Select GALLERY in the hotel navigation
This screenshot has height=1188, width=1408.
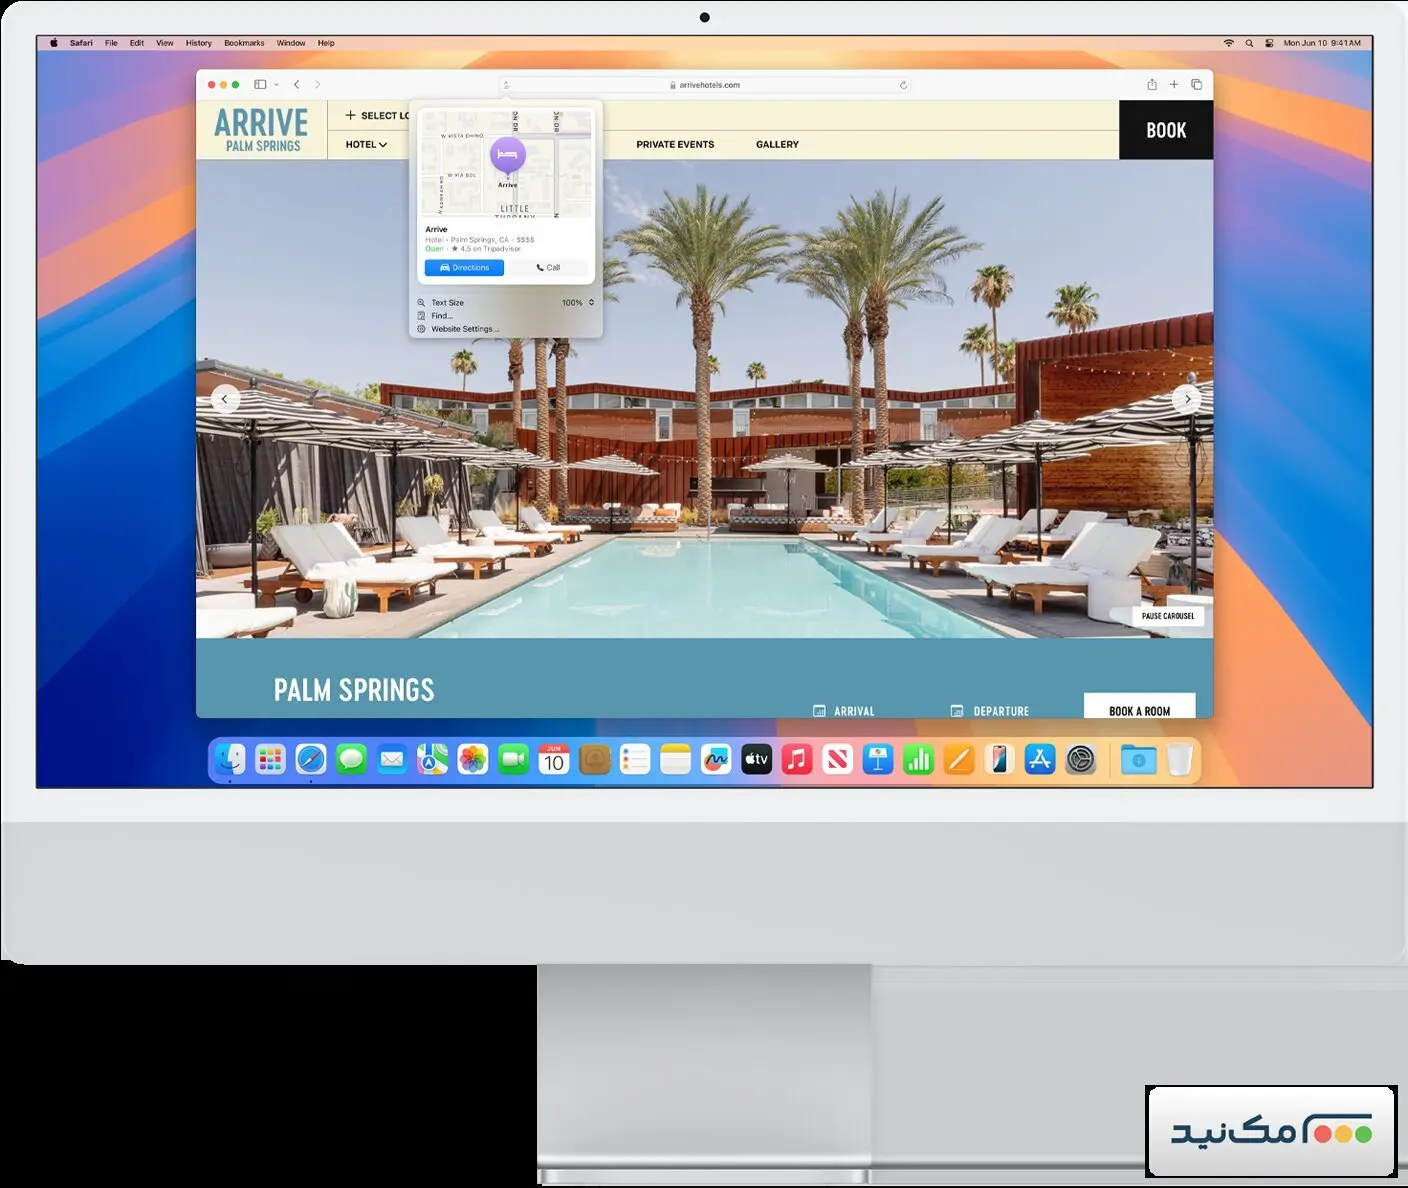point(777,144)
